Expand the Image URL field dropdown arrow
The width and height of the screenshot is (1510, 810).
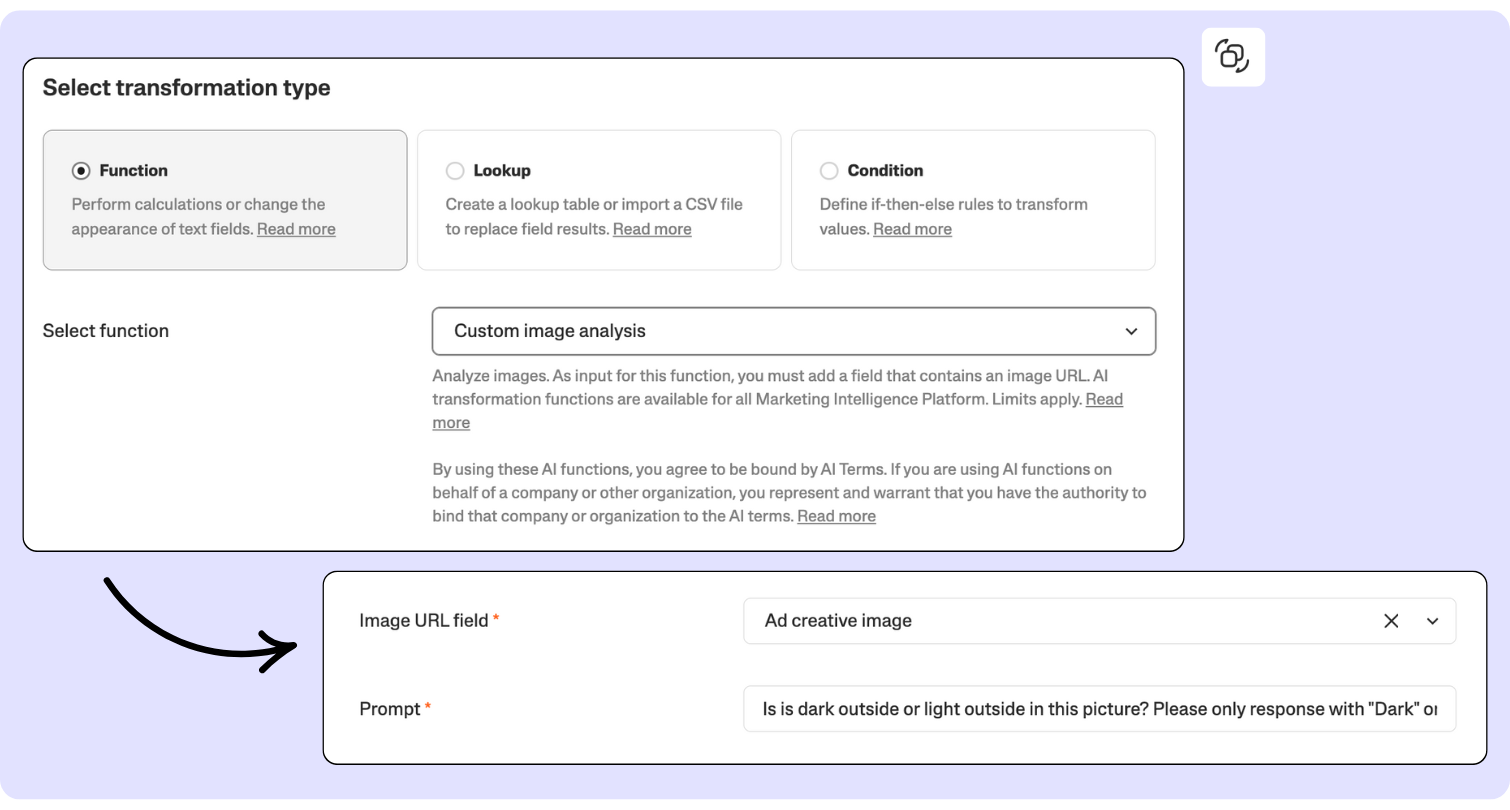click(x=1432, y=621)
